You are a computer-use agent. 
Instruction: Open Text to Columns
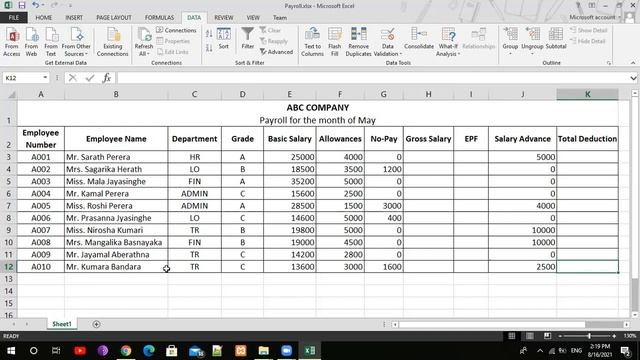click(313, 42)
